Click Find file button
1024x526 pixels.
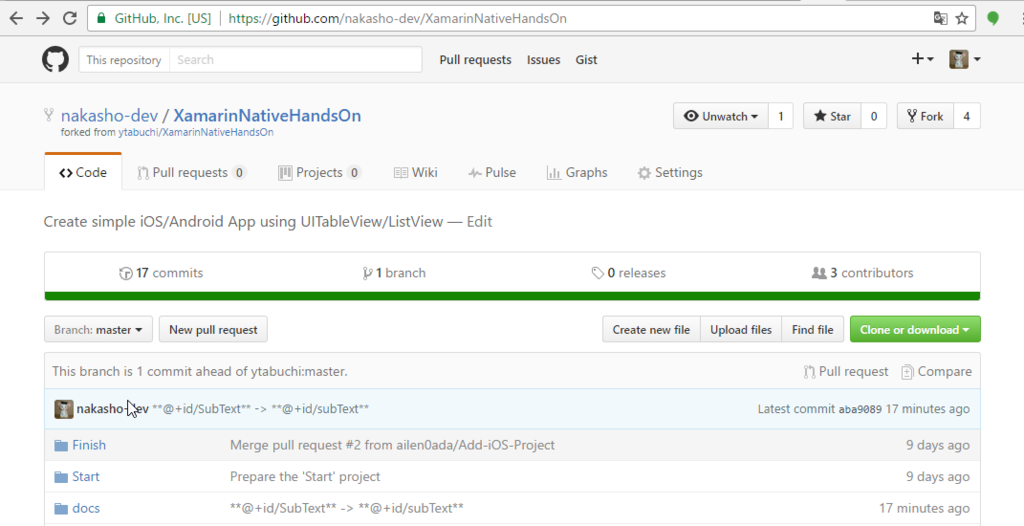pos(812,329)
